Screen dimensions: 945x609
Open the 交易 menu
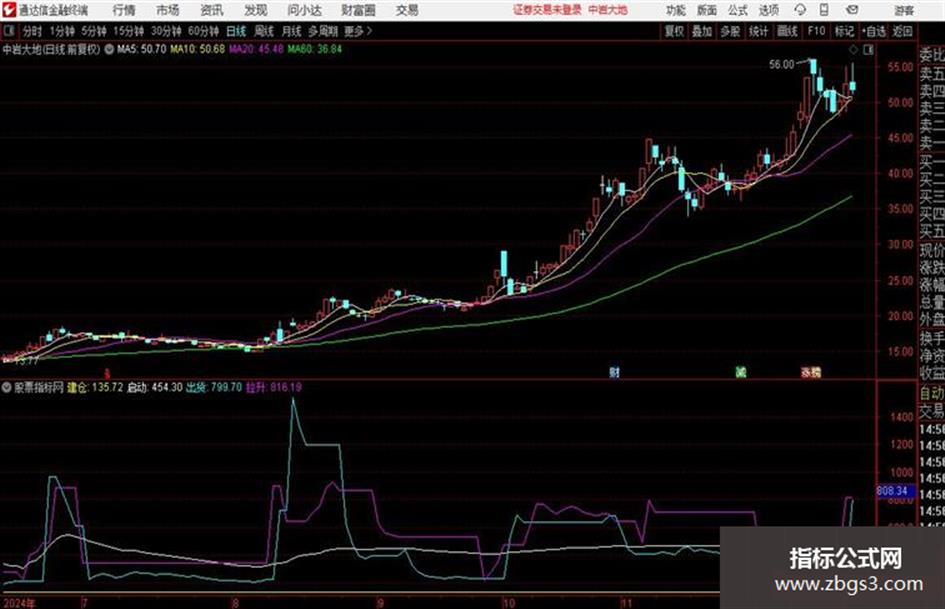click(x=407, y=10)
